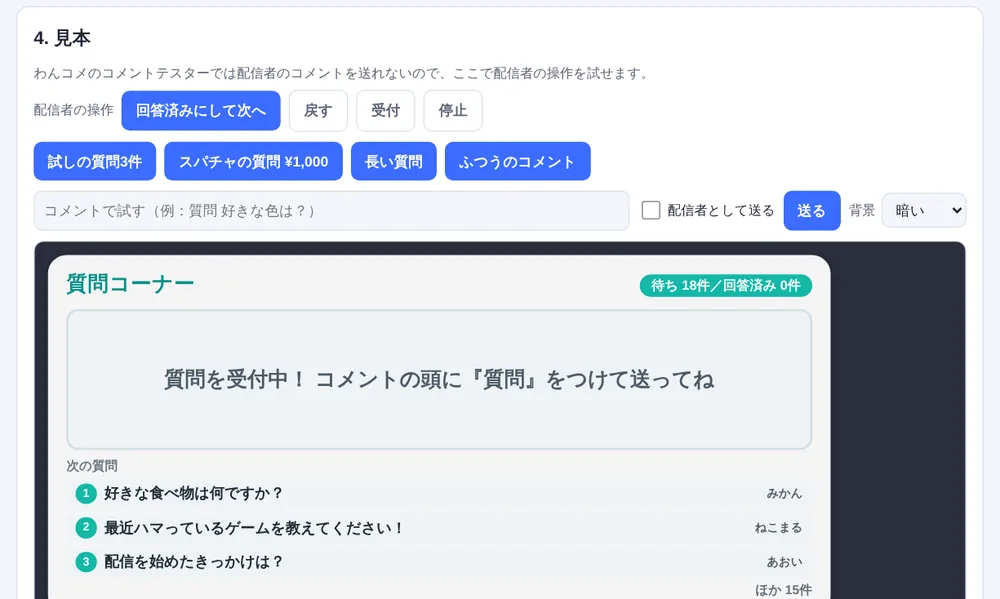Click the 長い質問 button

click(393, 161)
